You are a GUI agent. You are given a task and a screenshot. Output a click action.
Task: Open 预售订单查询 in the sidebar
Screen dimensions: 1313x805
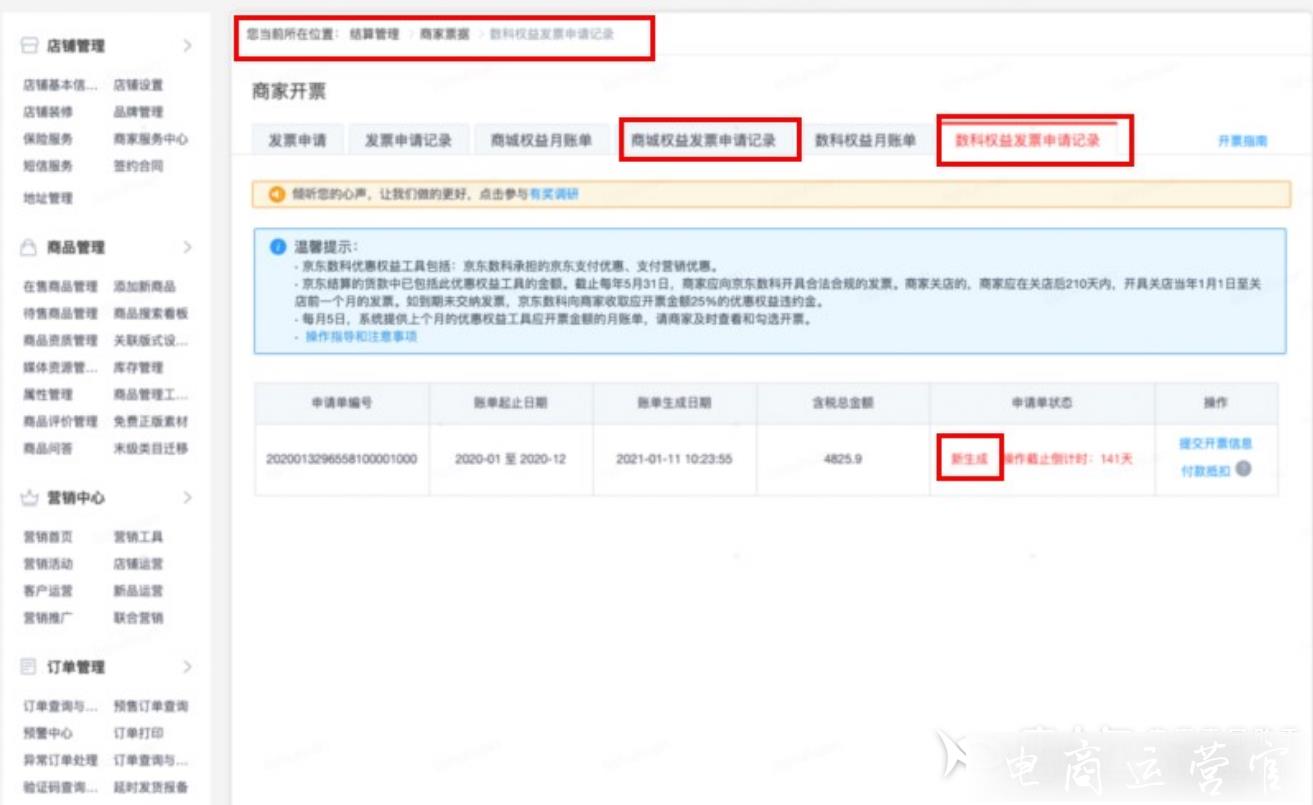pos(151,706)
